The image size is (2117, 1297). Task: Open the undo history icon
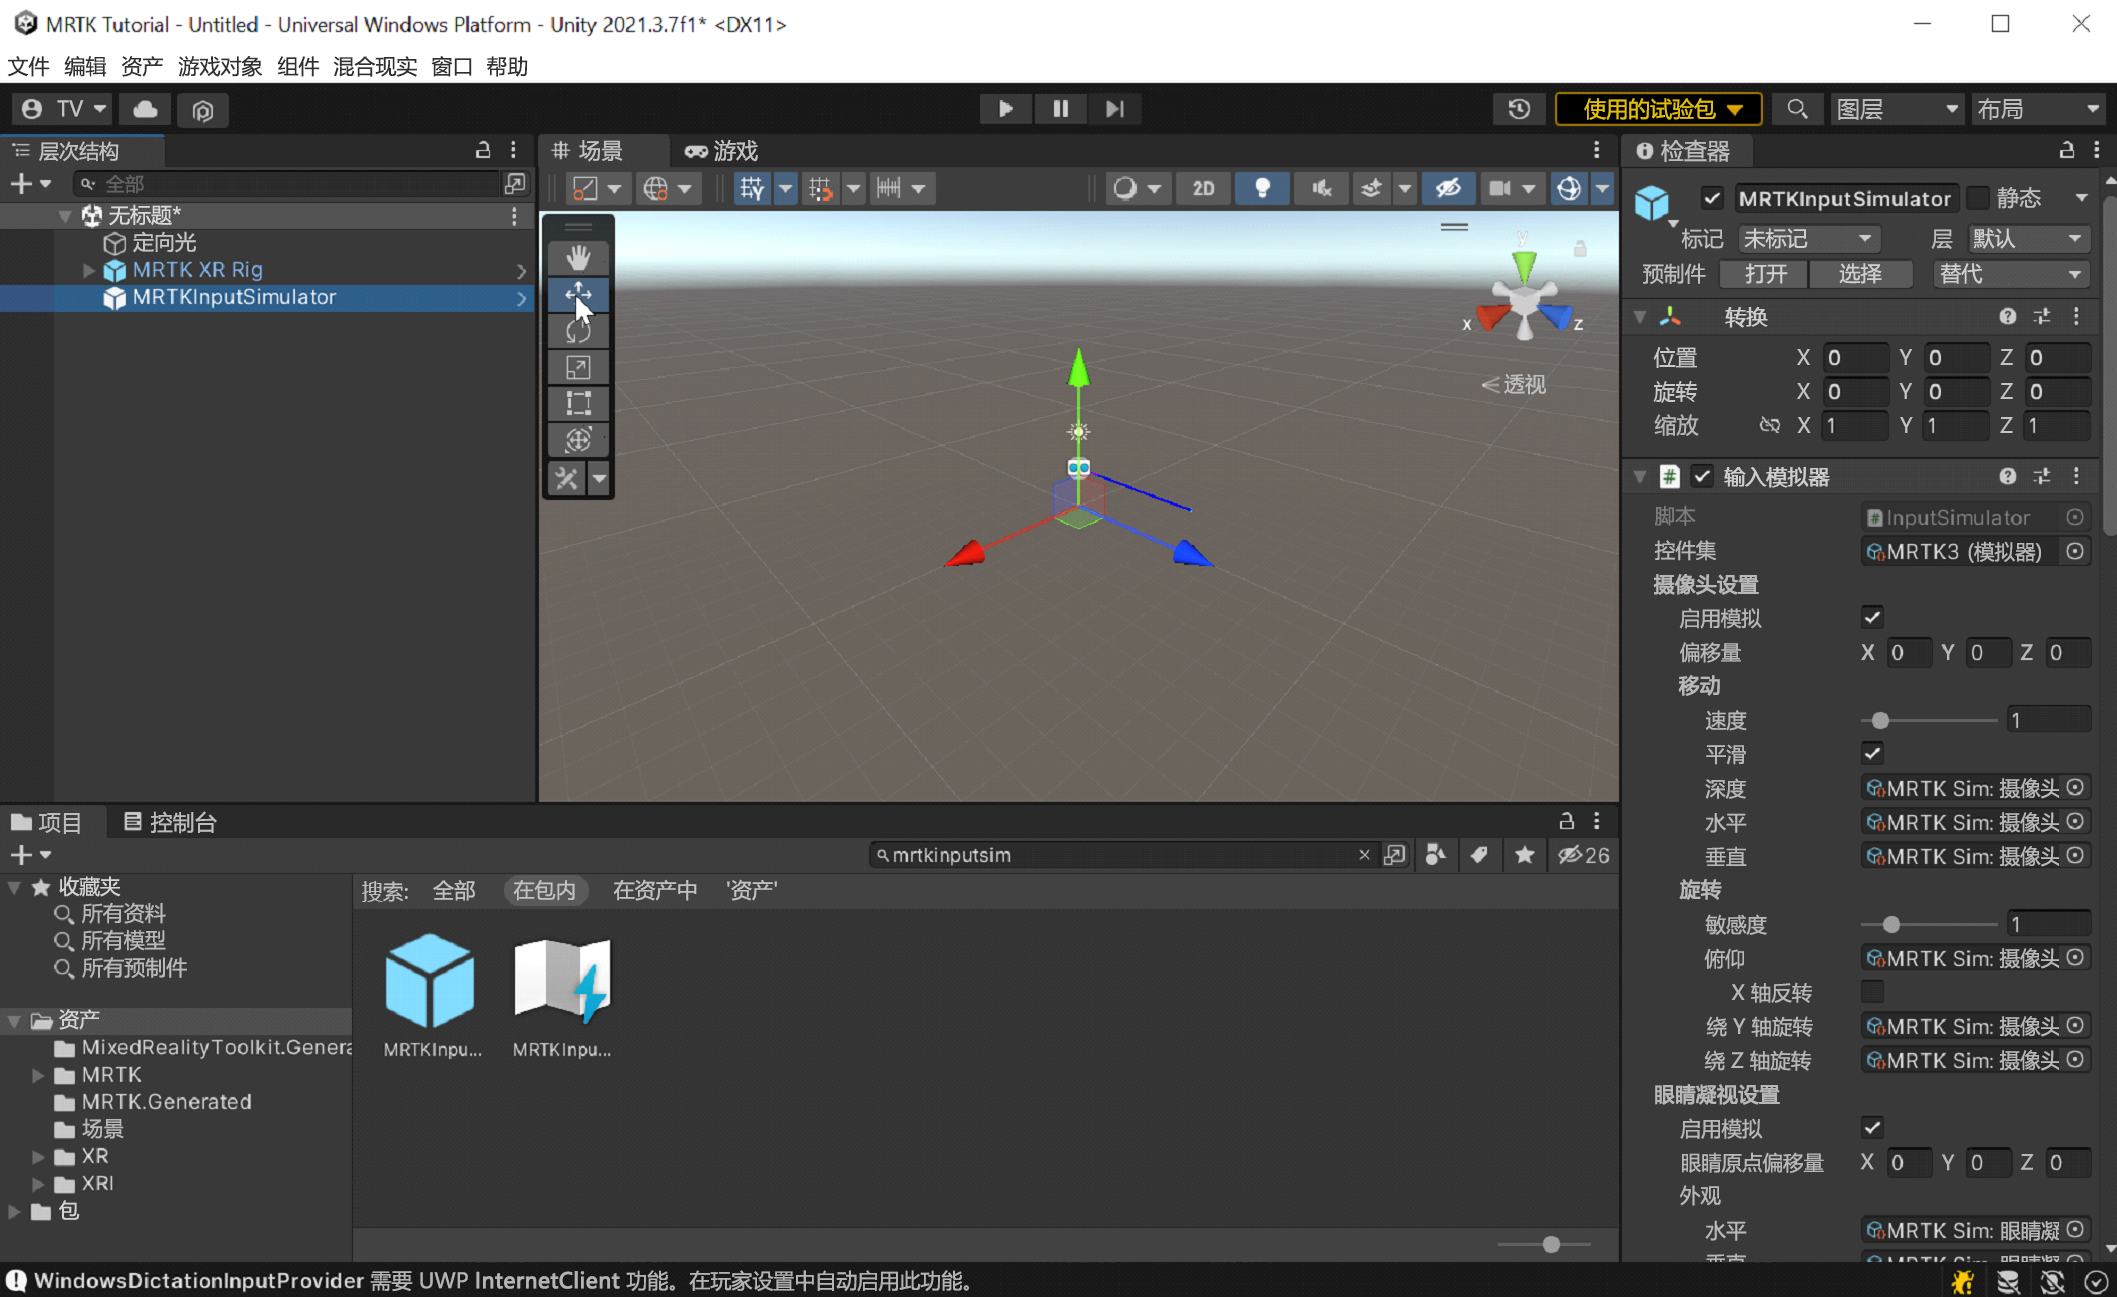(x=1518, y=108)
